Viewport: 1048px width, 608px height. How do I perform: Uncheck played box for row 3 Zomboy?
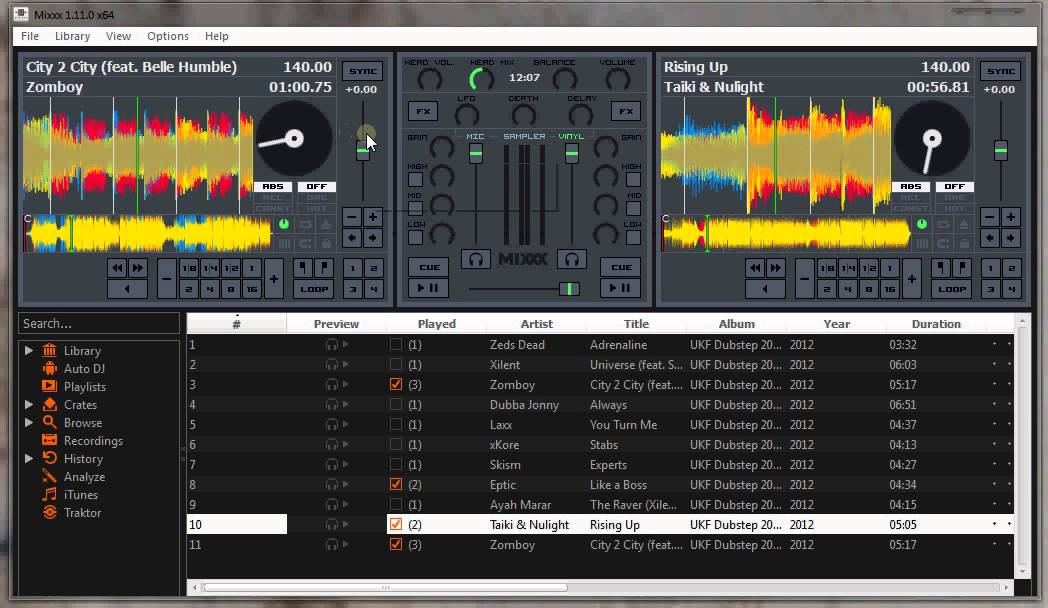click(x=396, y=385)
